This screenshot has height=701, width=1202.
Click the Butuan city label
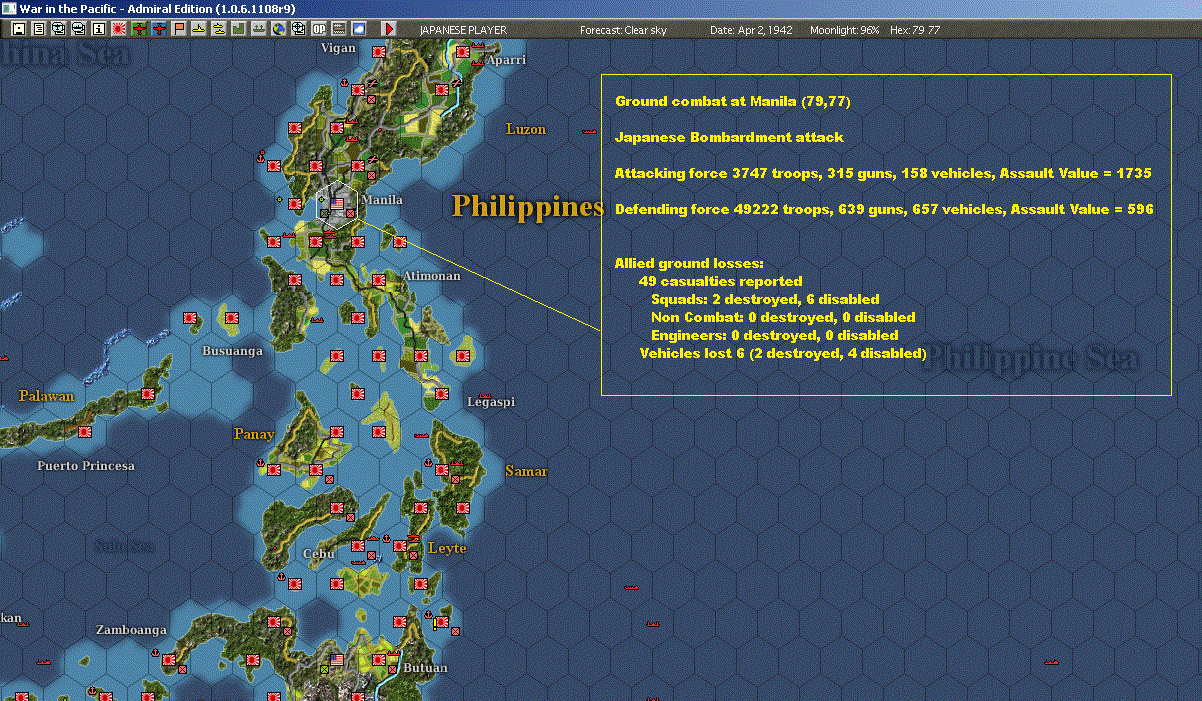coord(425,668)
